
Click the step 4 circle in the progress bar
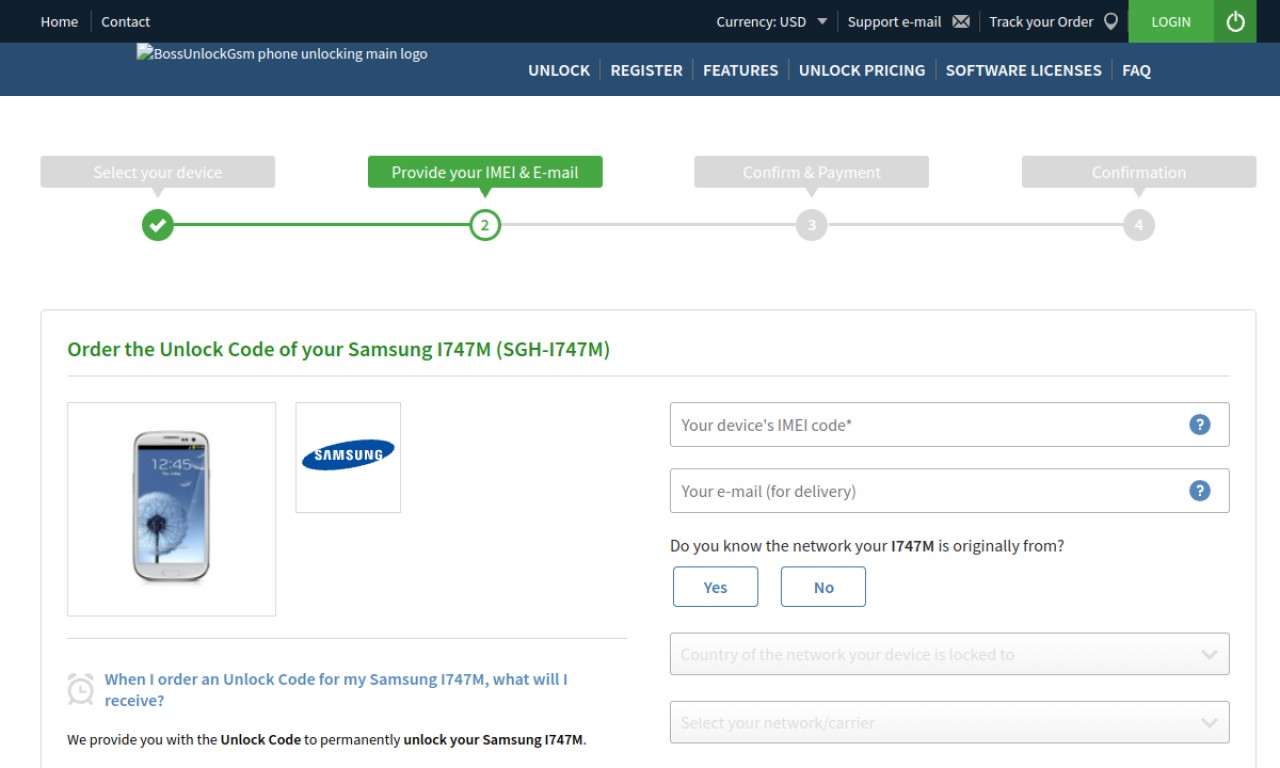point(1138,225)
